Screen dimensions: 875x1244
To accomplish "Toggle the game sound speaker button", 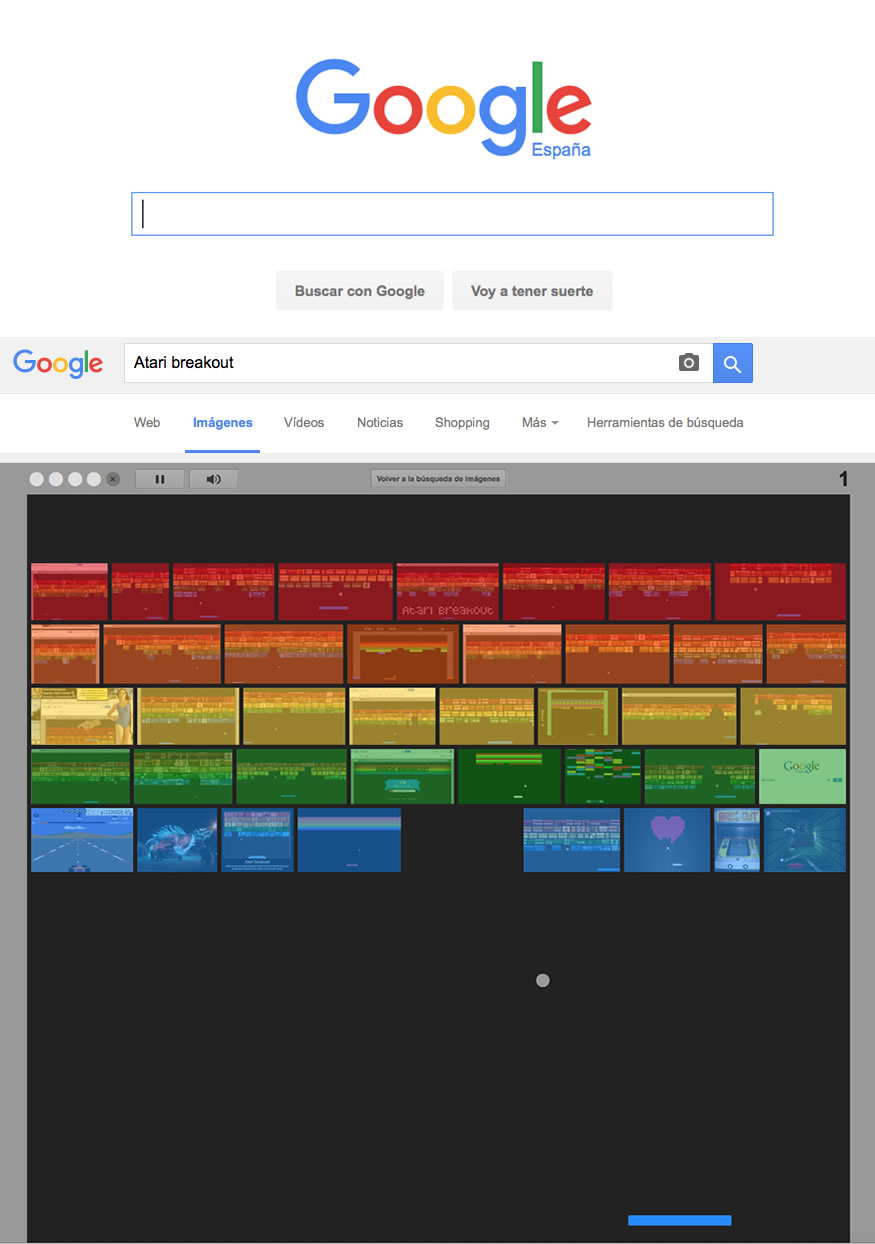I will [x=213, y=479].
